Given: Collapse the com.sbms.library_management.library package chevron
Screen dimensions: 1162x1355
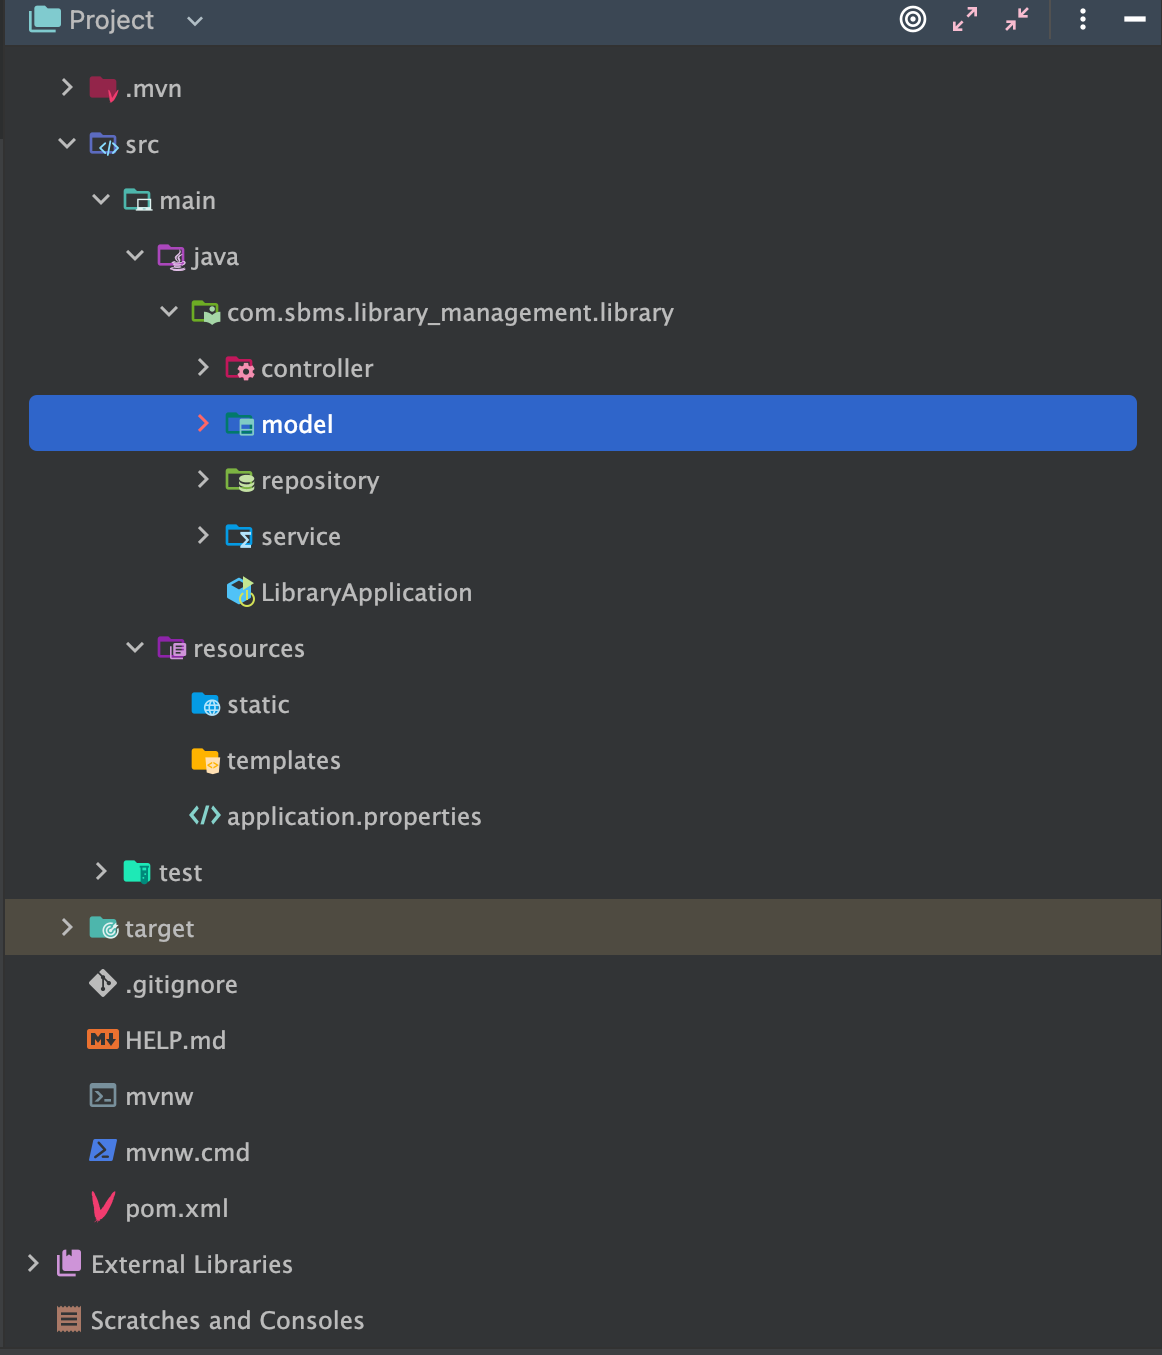Looking at the screenshot, I should [x=169, y=312].
